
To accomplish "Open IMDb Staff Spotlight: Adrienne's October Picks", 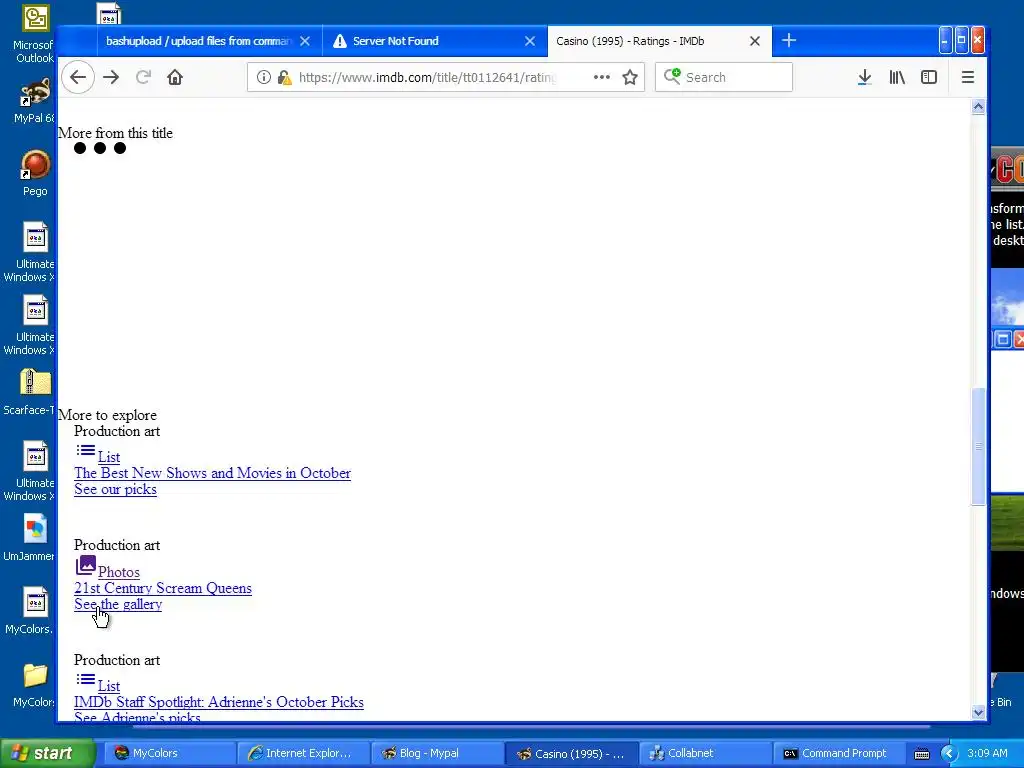I will pyautogui.click(x=219, y=702).
